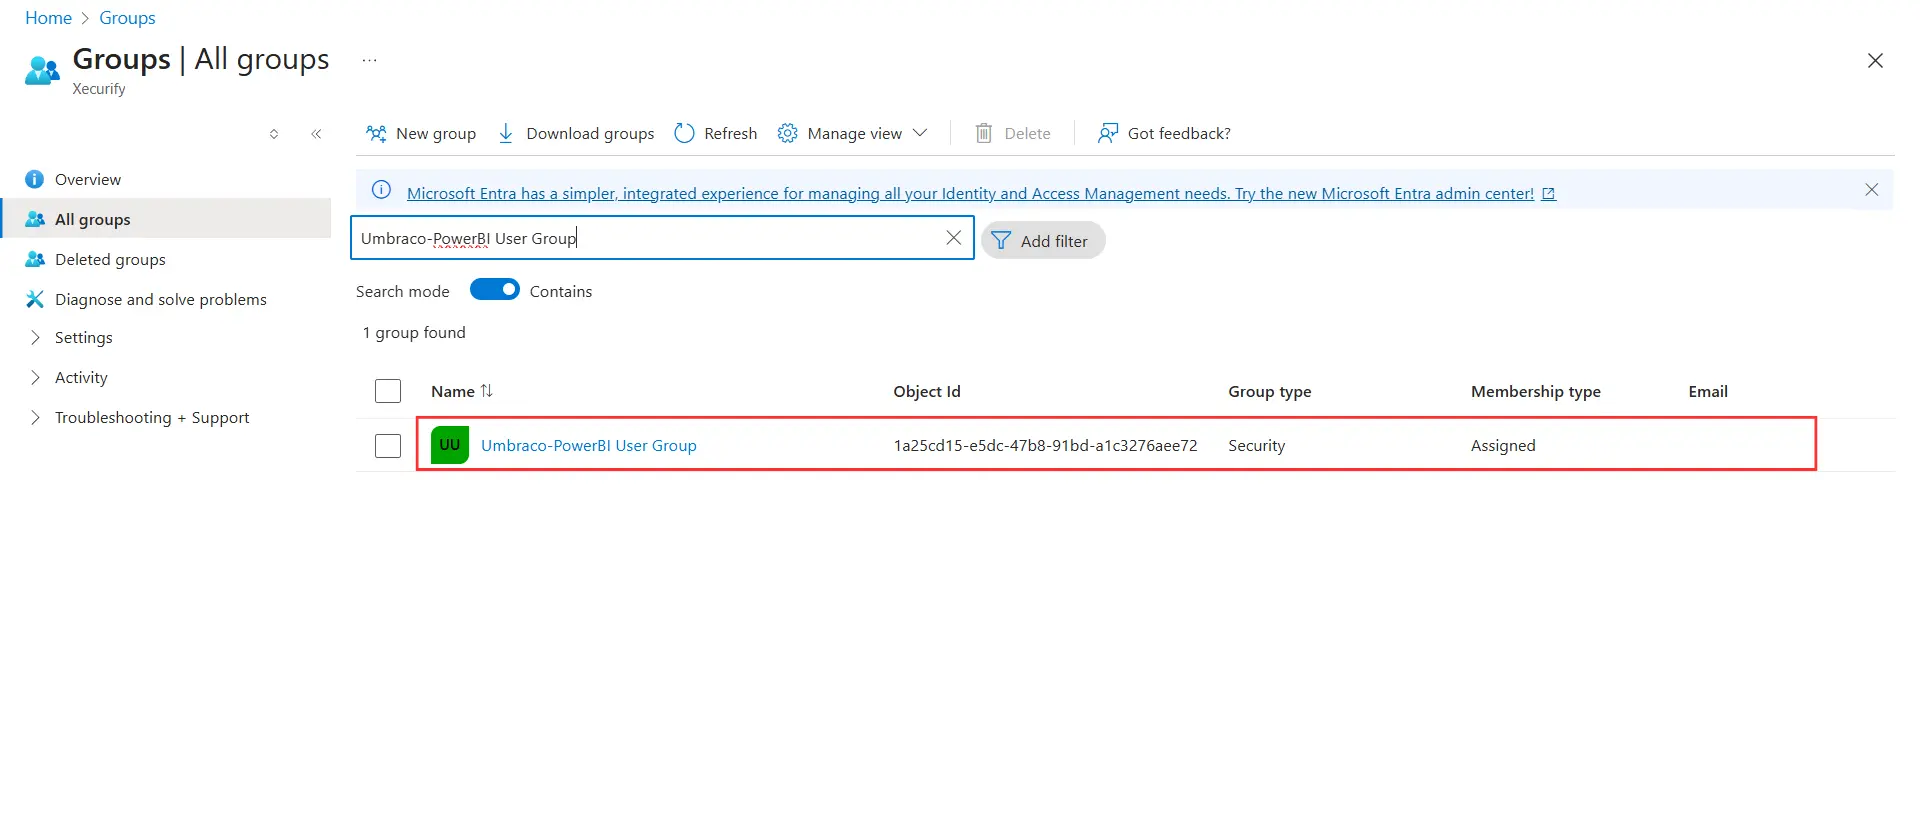Click the Got feedback? button label

(1179, 134)
